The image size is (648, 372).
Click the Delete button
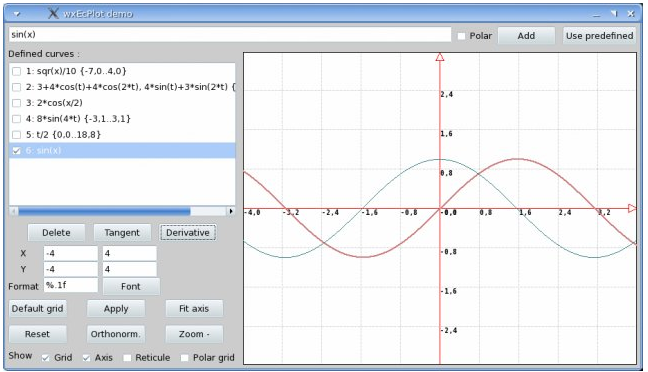point(56,233)
